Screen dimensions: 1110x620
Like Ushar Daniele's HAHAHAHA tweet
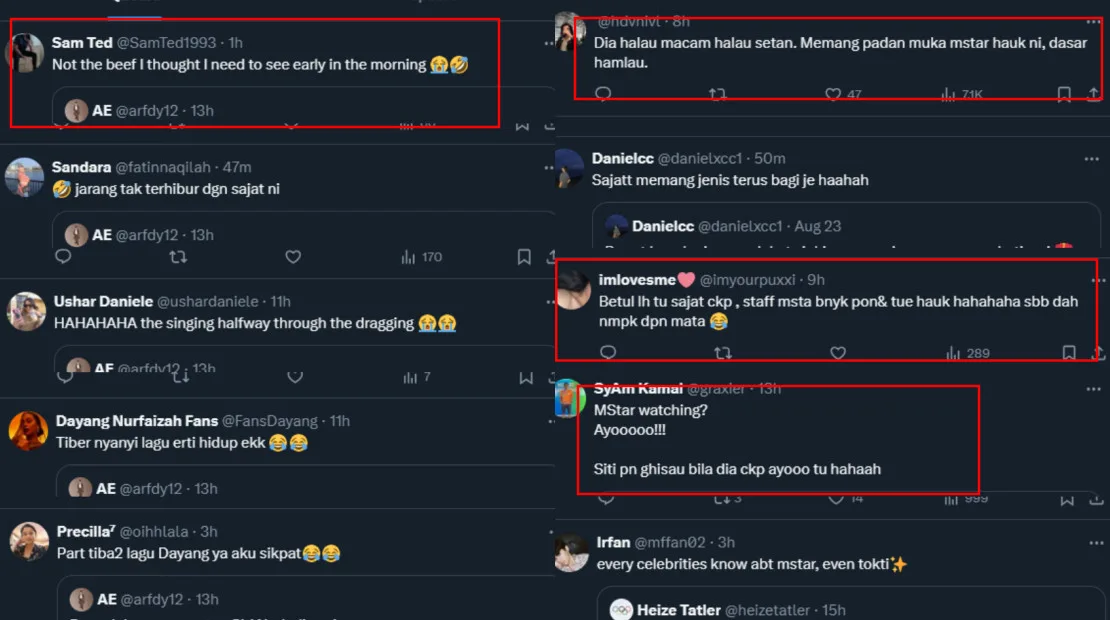point(295,377)
